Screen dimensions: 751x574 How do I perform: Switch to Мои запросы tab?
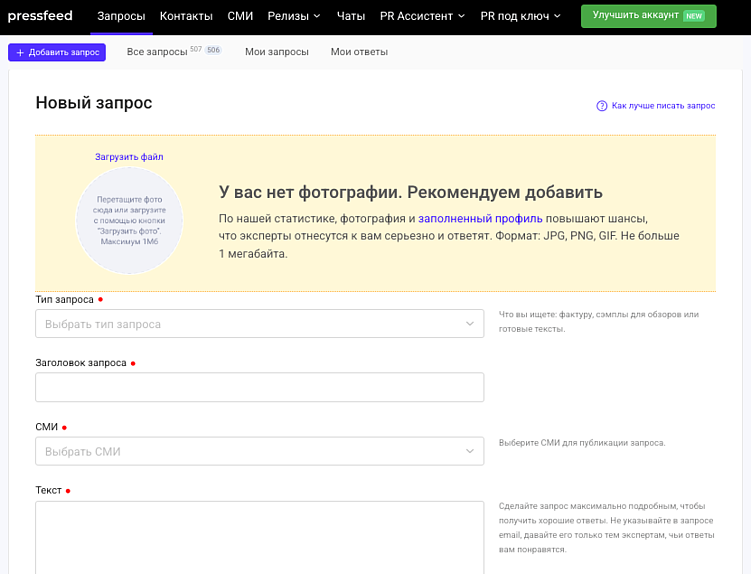[277, 52]
